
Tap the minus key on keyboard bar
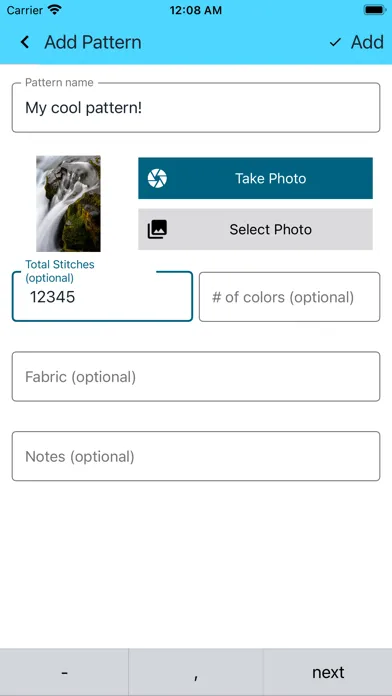64,672
